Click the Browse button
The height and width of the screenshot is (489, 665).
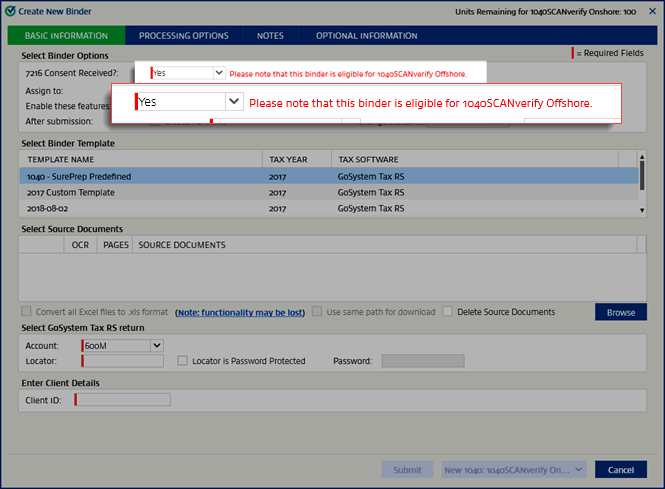click(620, 312)
